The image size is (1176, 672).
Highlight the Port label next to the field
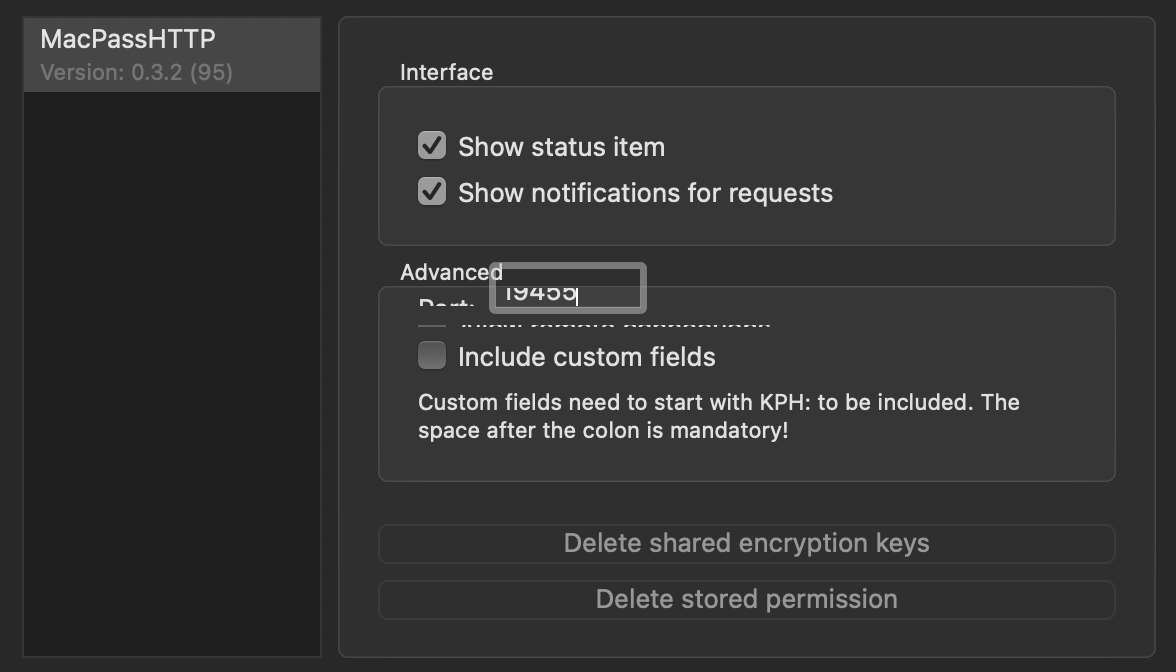pyautogui.click(x=436, y=303)
